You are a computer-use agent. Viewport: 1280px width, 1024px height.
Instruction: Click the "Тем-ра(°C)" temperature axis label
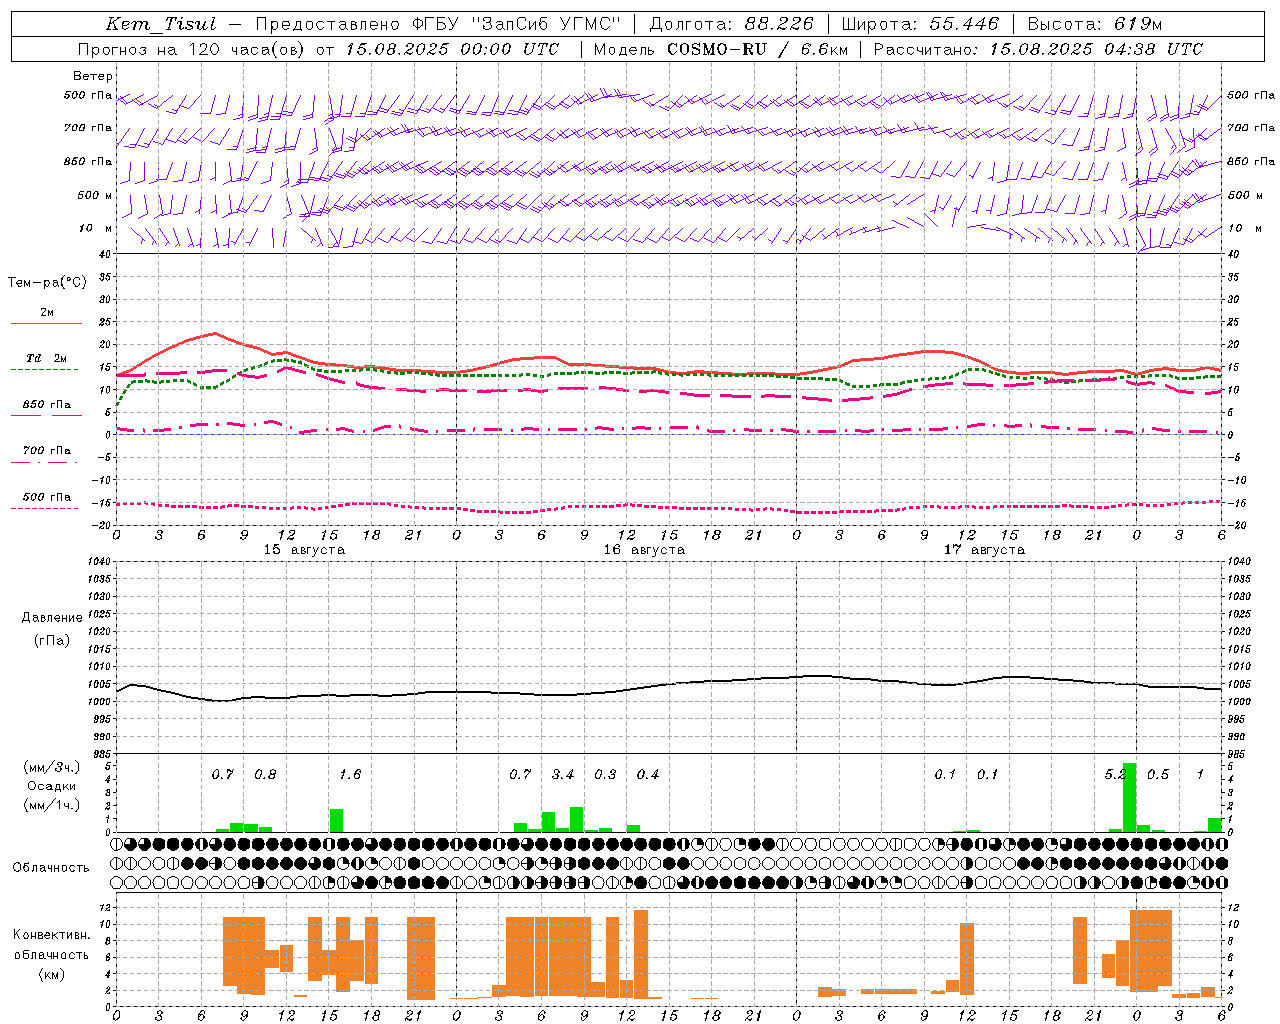pos(47,283)
